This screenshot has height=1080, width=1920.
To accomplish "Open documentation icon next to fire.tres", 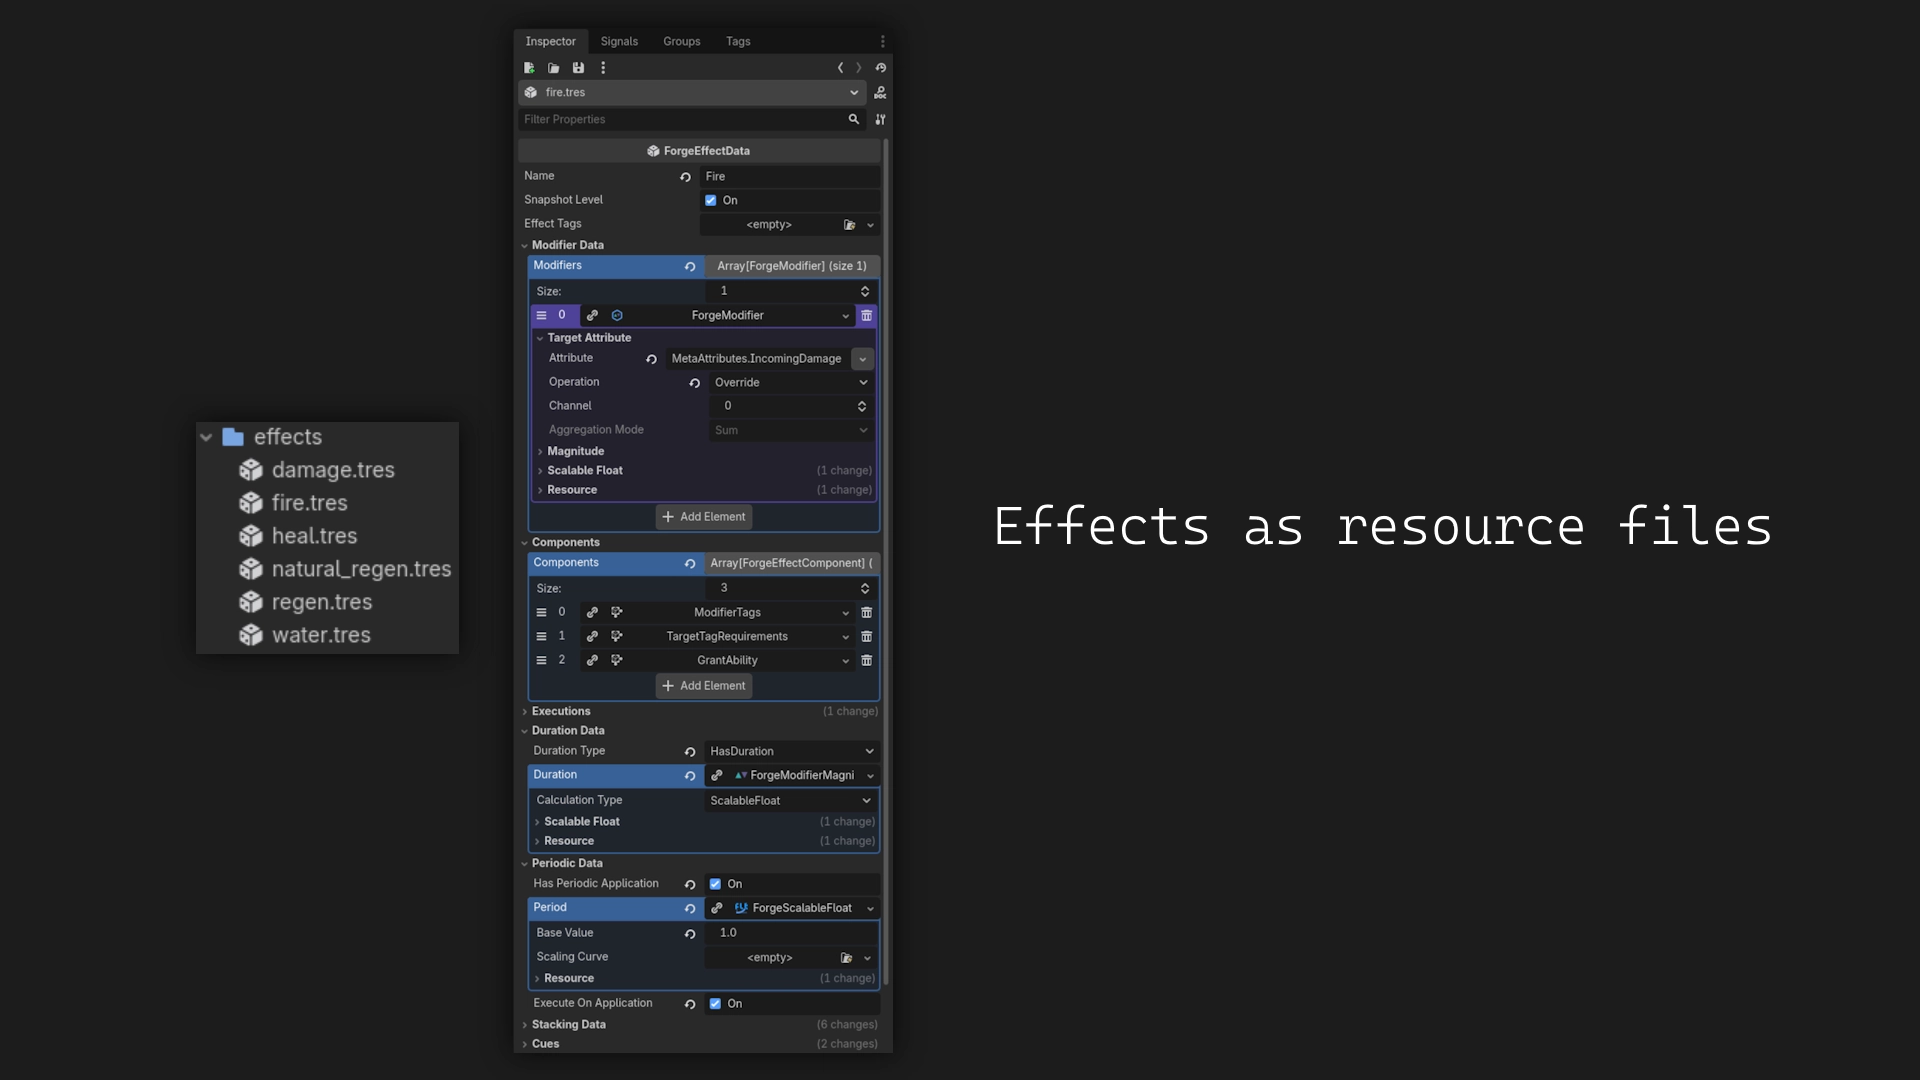I will tap(880, 93).
